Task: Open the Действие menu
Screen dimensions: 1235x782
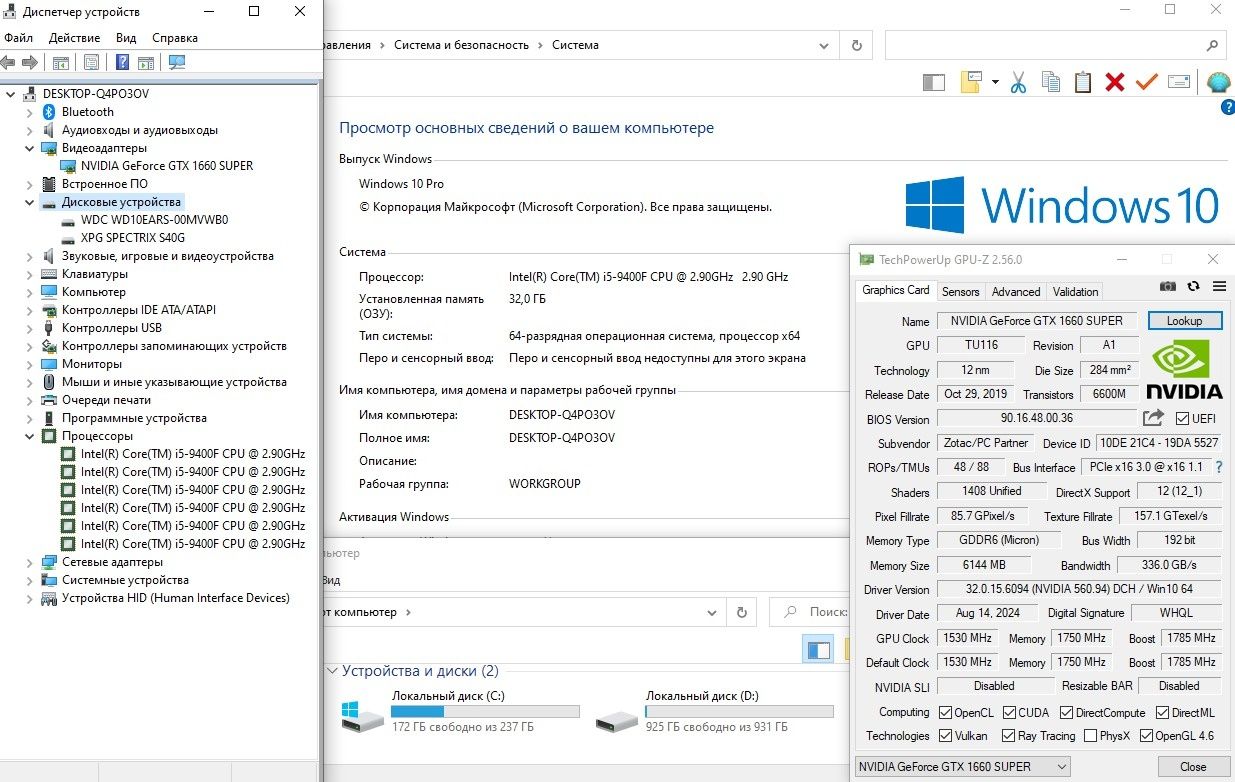Action: (74, 38)
